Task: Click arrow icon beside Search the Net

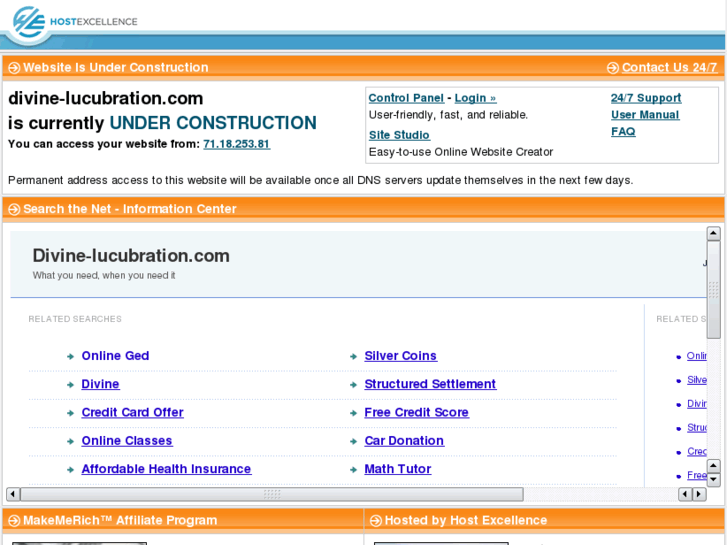Action: point(14,209)
